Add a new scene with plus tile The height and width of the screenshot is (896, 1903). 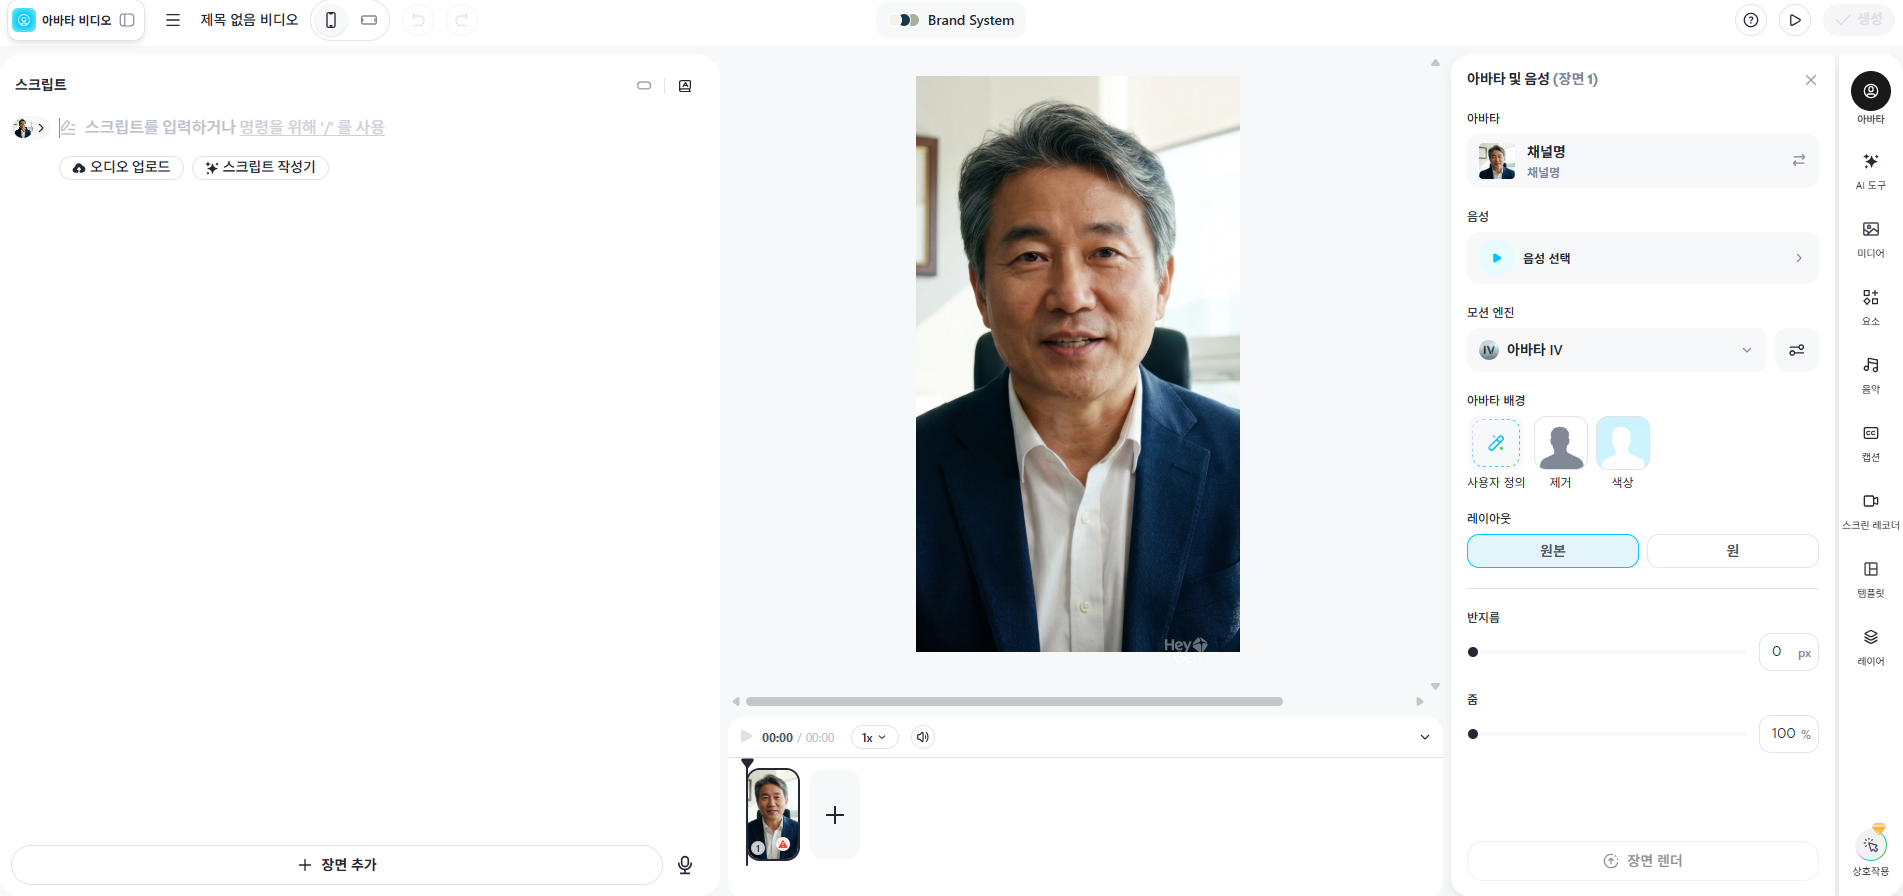835,815
